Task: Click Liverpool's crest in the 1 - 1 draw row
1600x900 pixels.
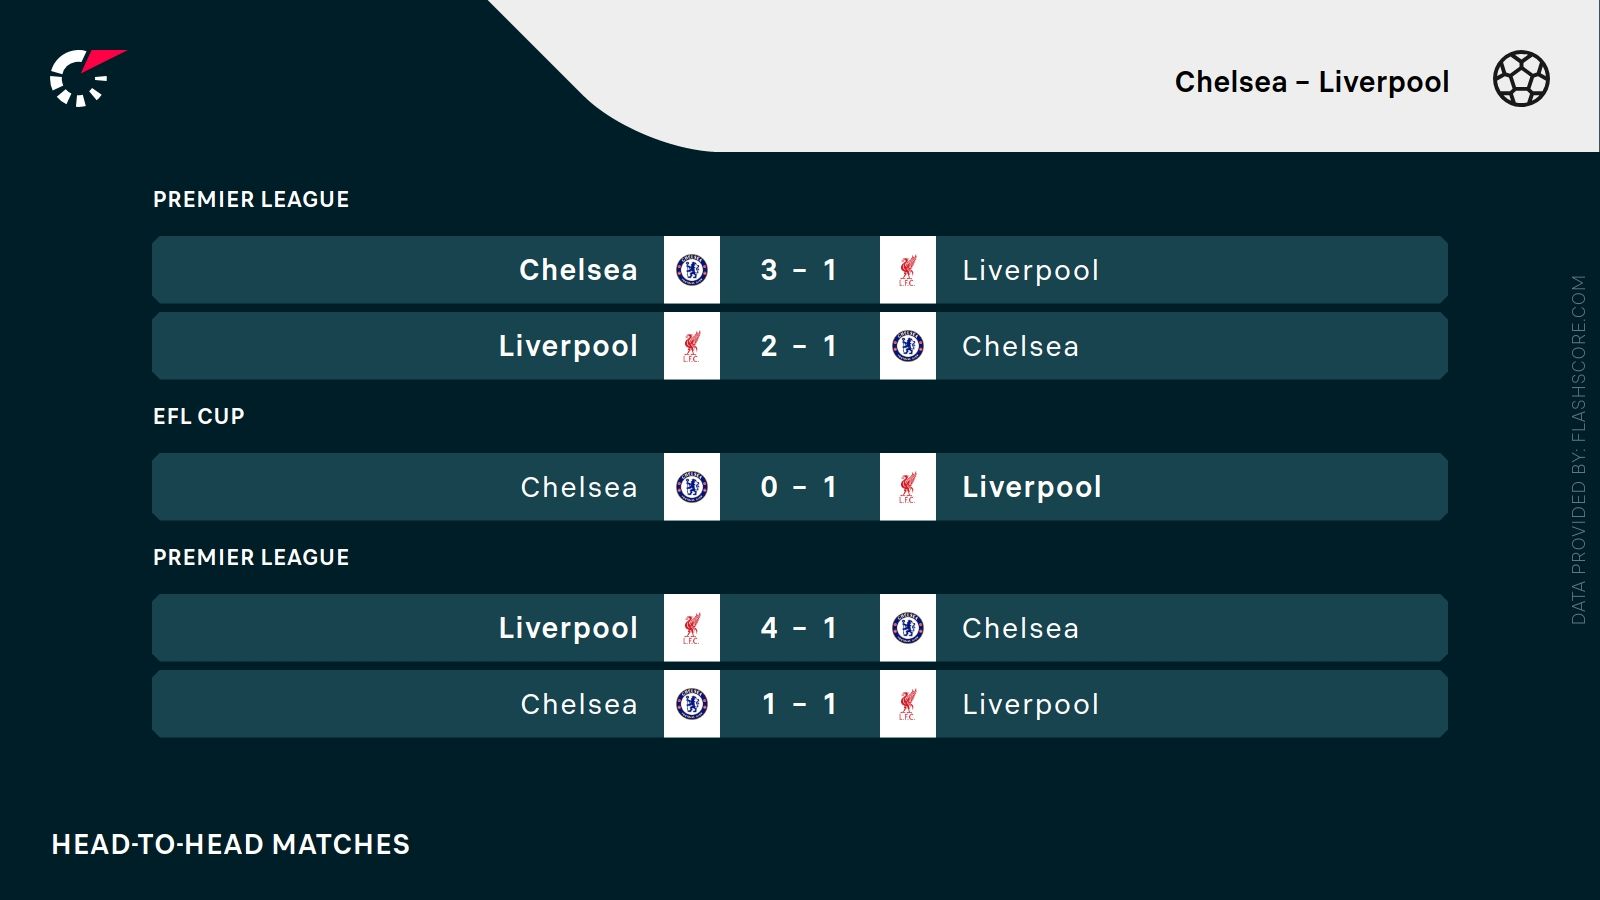Action: tap(908, 704)
